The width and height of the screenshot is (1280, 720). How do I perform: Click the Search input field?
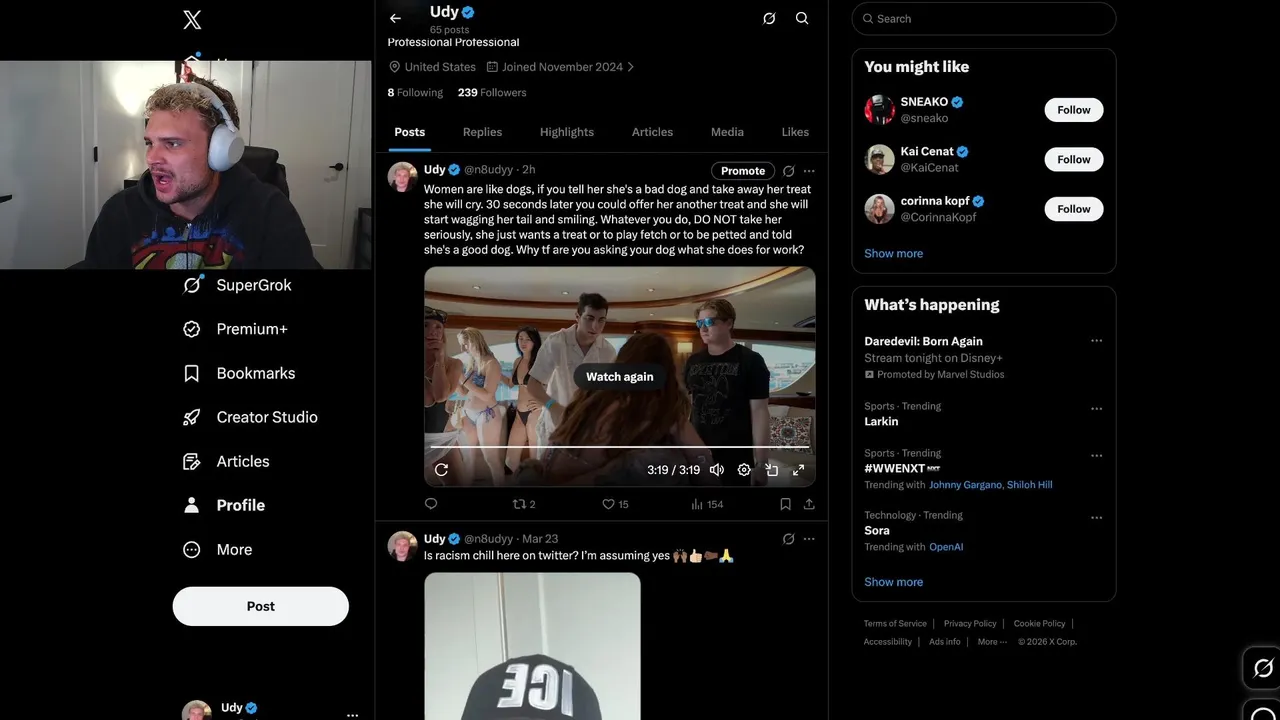pyautogui.click(x=984, y=19)
